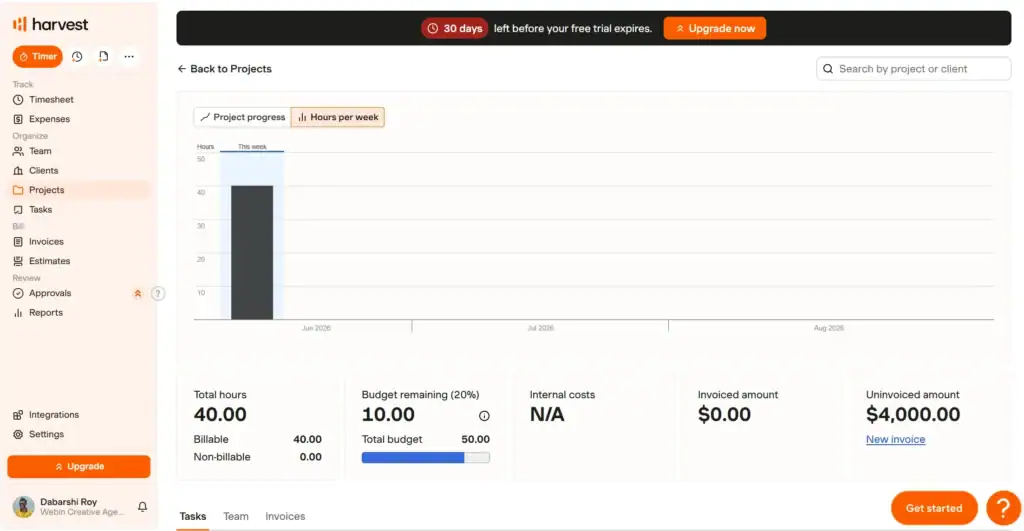Viewport: 1024px width, 531px height.
Task: Switch chart to Hours per week
Action: point(338,117)
